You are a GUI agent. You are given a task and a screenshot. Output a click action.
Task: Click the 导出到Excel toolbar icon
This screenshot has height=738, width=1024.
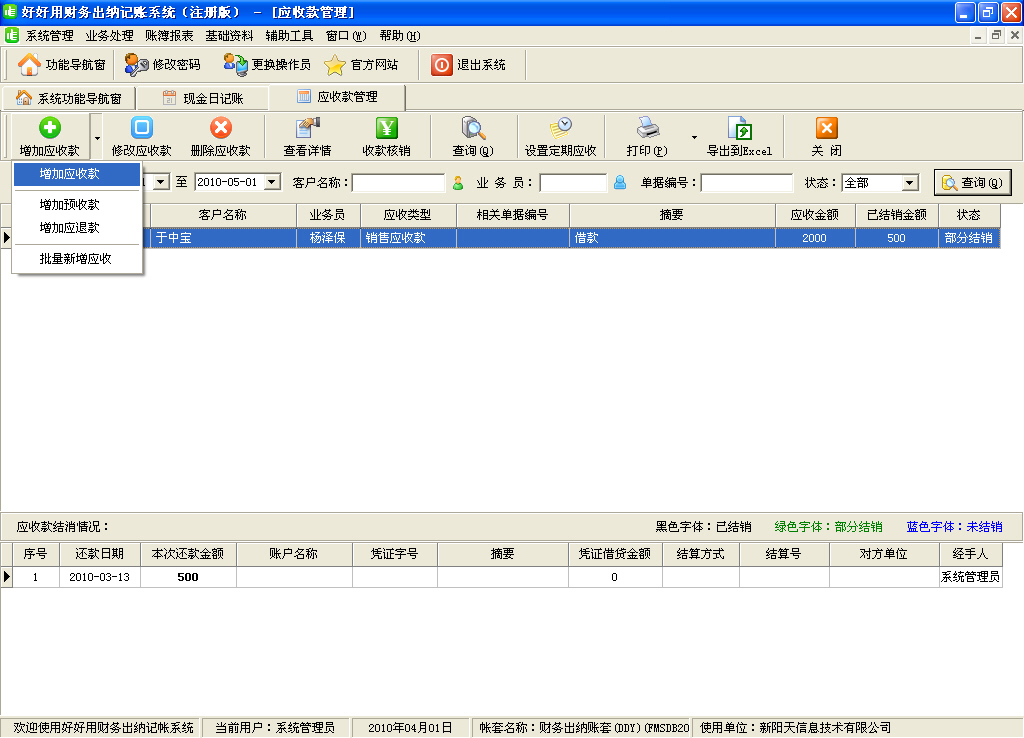click(739, 129)
